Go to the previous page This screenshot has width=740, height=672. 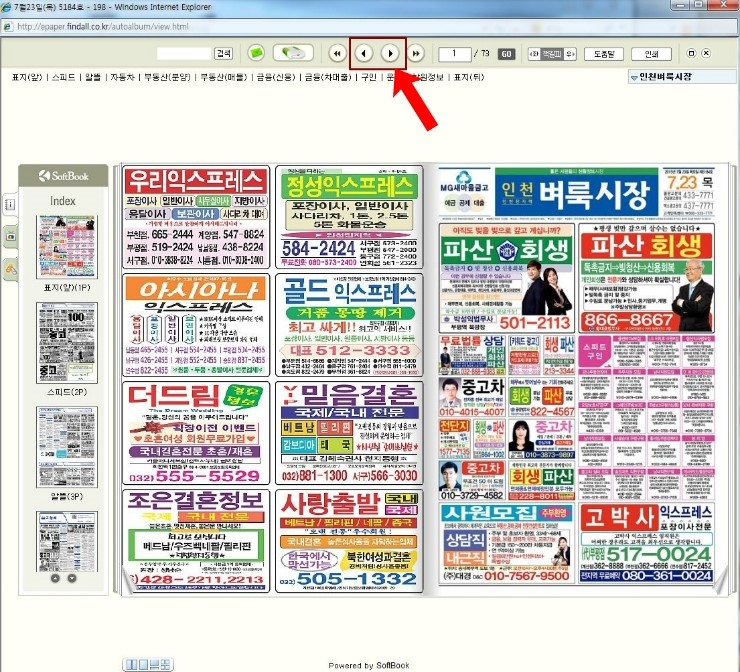coord(363,53)
